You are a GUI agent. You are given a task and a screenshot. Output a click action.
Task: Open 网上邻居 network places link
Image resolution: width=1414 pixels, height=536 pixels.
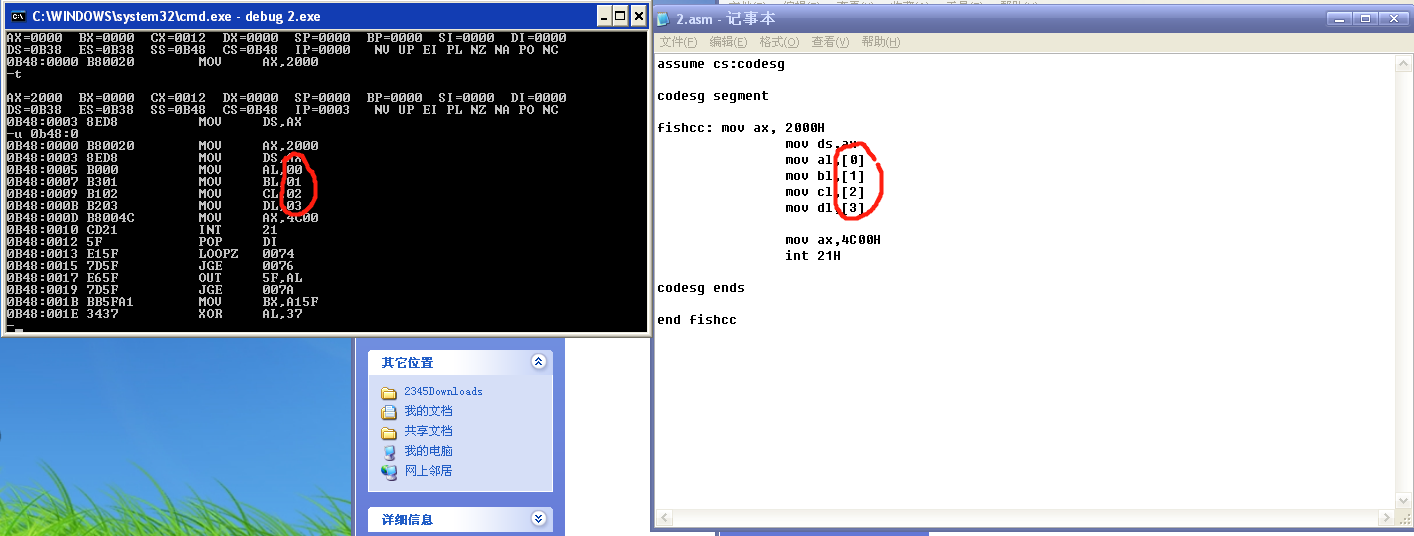tap(428, 471)
